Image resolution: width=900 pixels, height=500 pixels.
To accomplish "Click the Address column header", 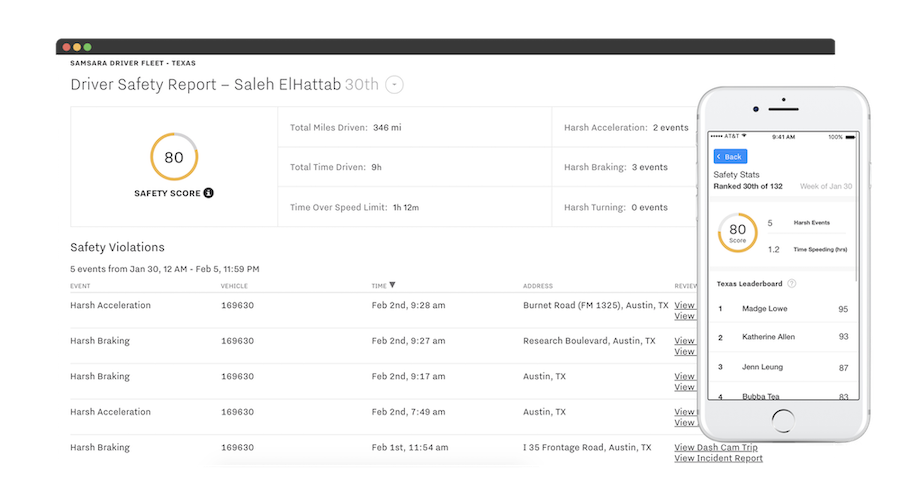I will [538, 286].
